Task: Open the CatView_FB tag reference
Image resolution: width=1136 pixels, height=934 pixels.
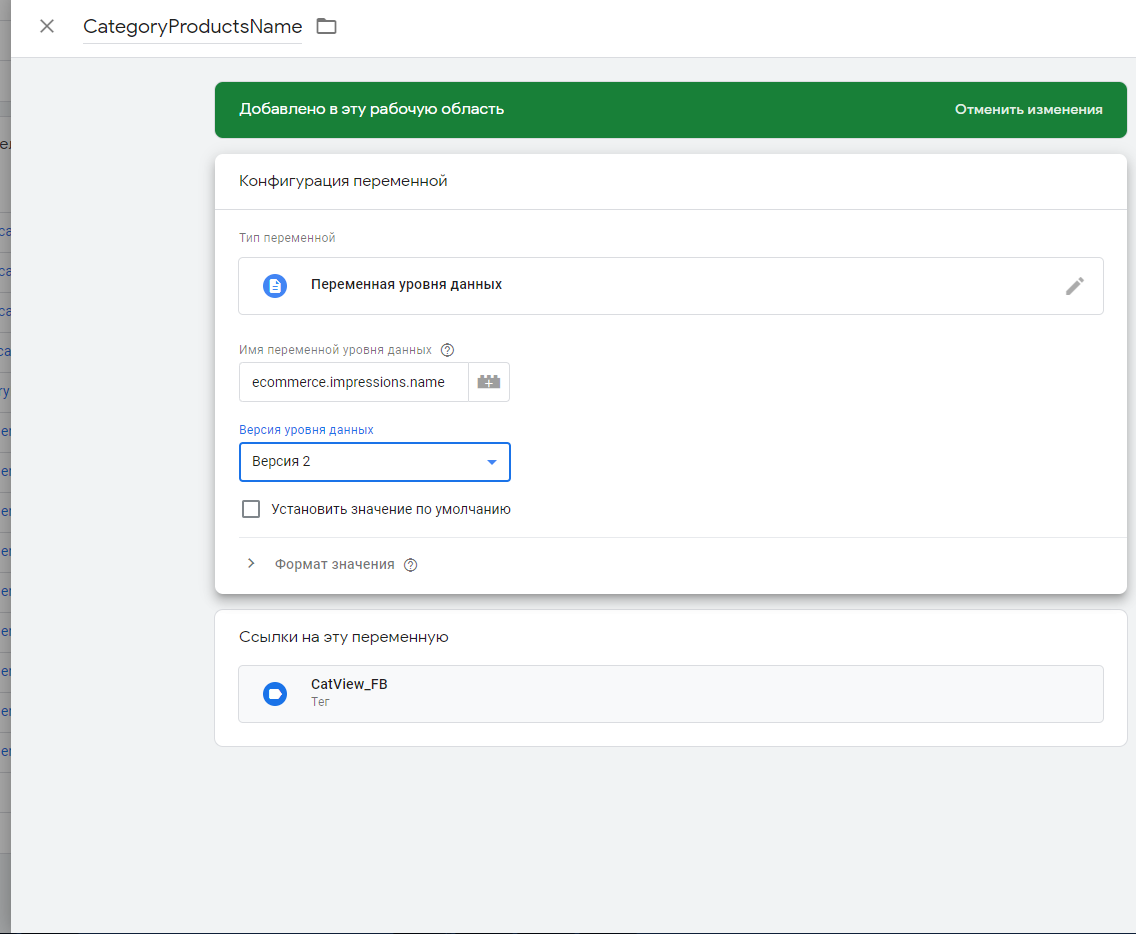Action: 670,693
